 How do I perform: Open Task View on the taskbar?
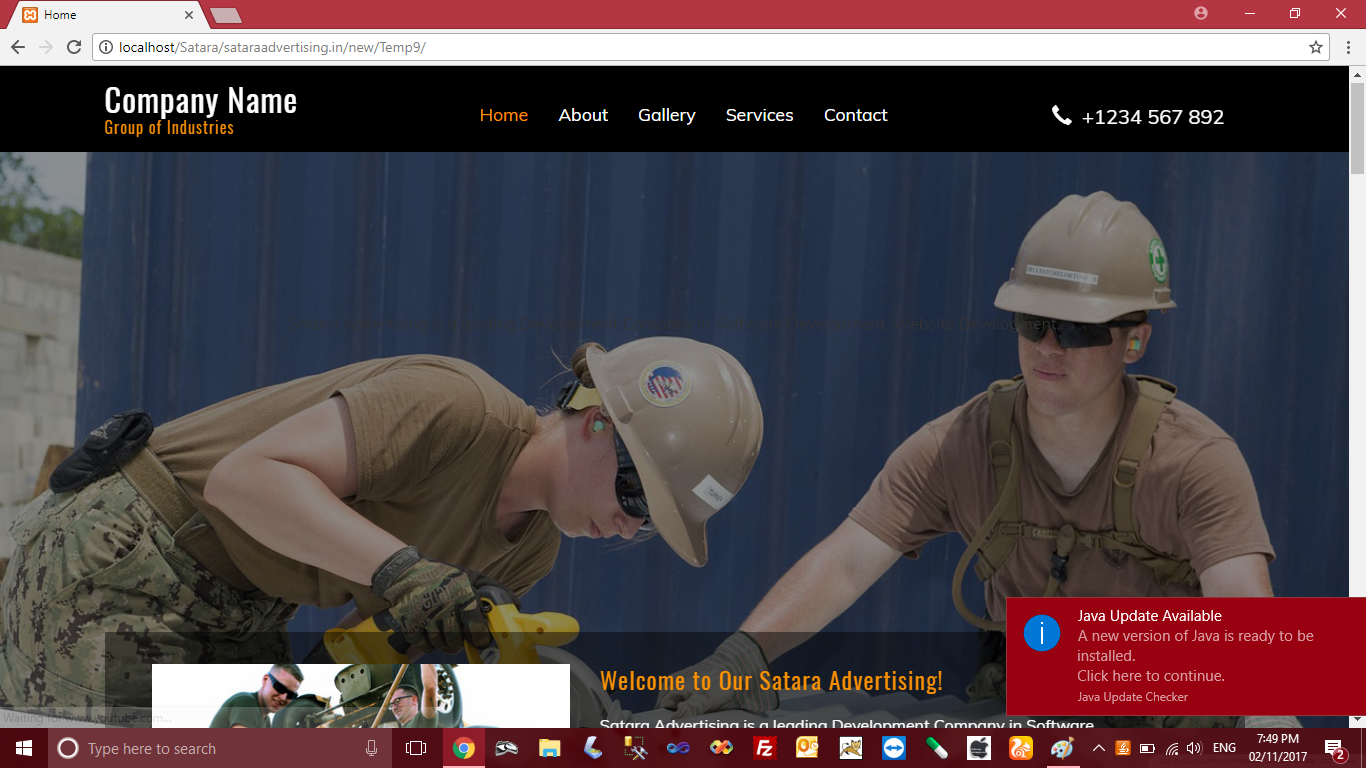416,748
